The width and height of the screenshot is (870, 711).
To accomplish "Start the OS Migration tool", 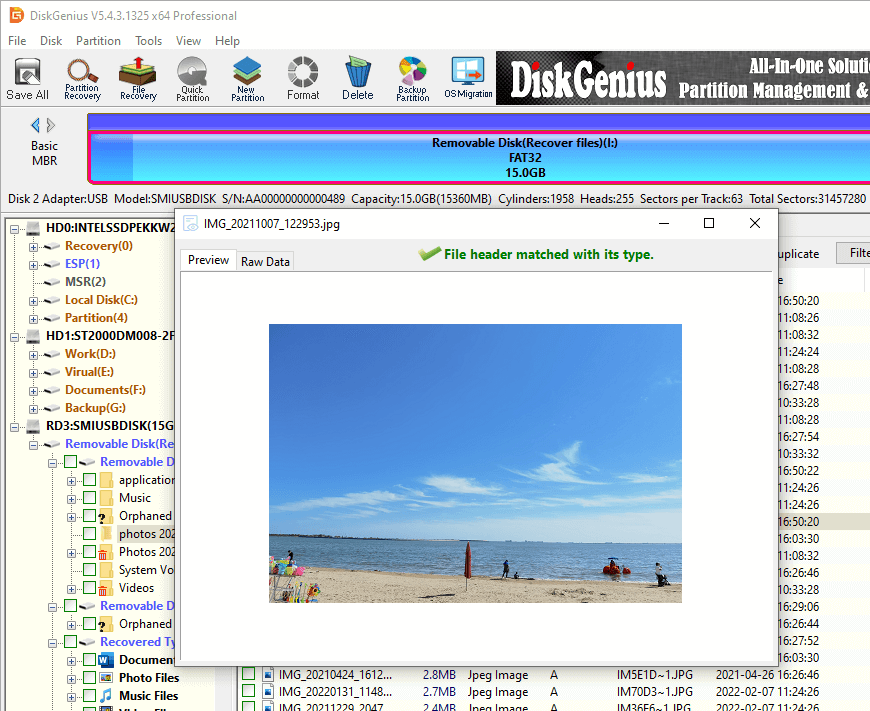I will pos(468,78).
